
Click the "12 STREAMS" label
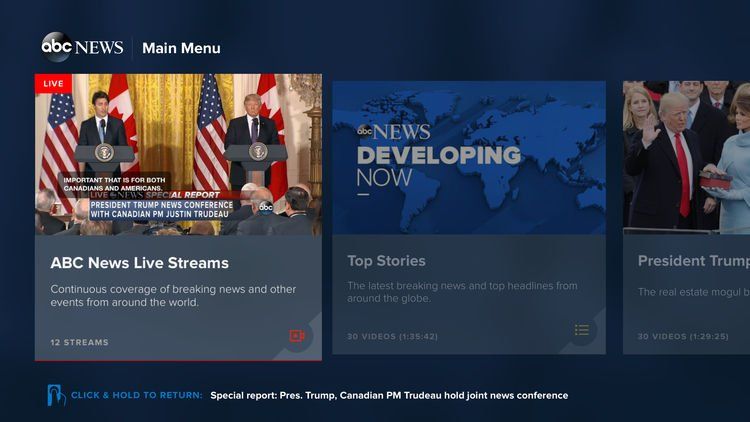pyautogui.click(x=79, y=343)
